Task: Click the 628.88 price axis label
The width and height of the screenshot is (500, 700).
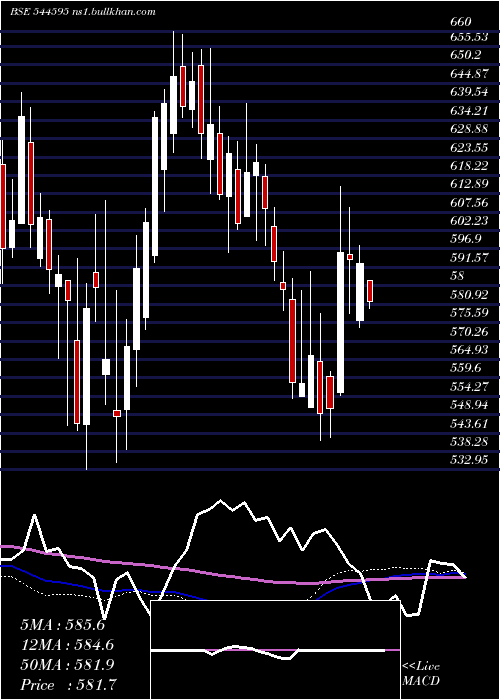Action: tap(469, 129)
